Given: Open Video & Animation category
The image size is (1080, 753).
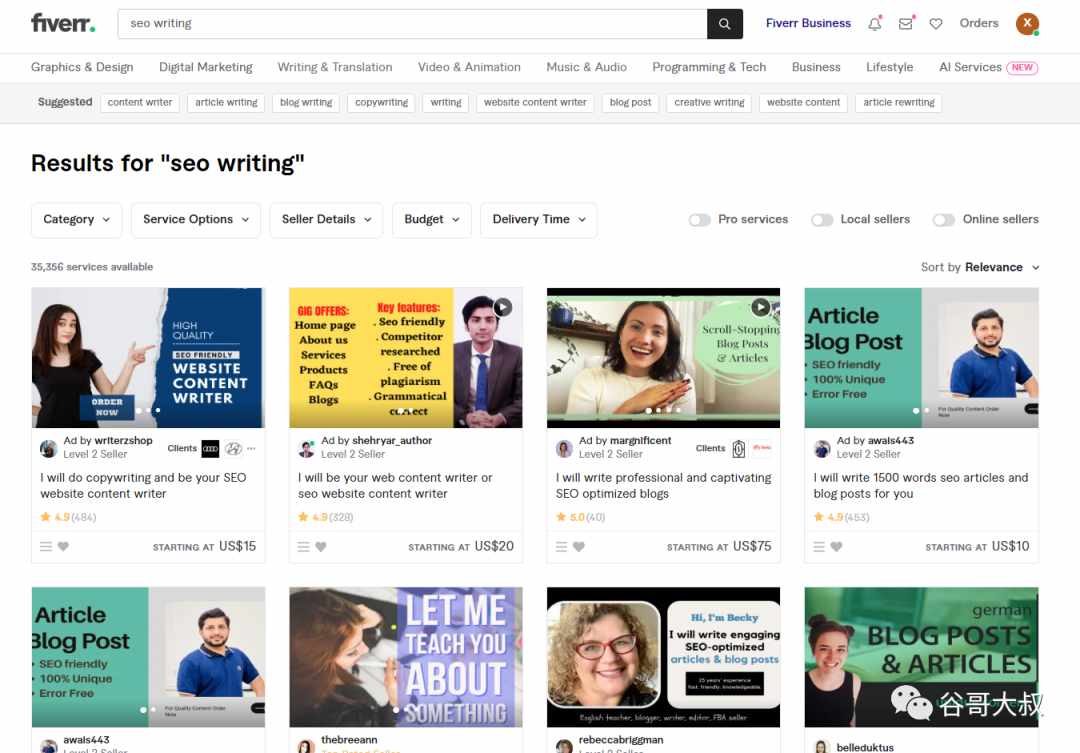Looking at the screenshot, I should [469, 67].
